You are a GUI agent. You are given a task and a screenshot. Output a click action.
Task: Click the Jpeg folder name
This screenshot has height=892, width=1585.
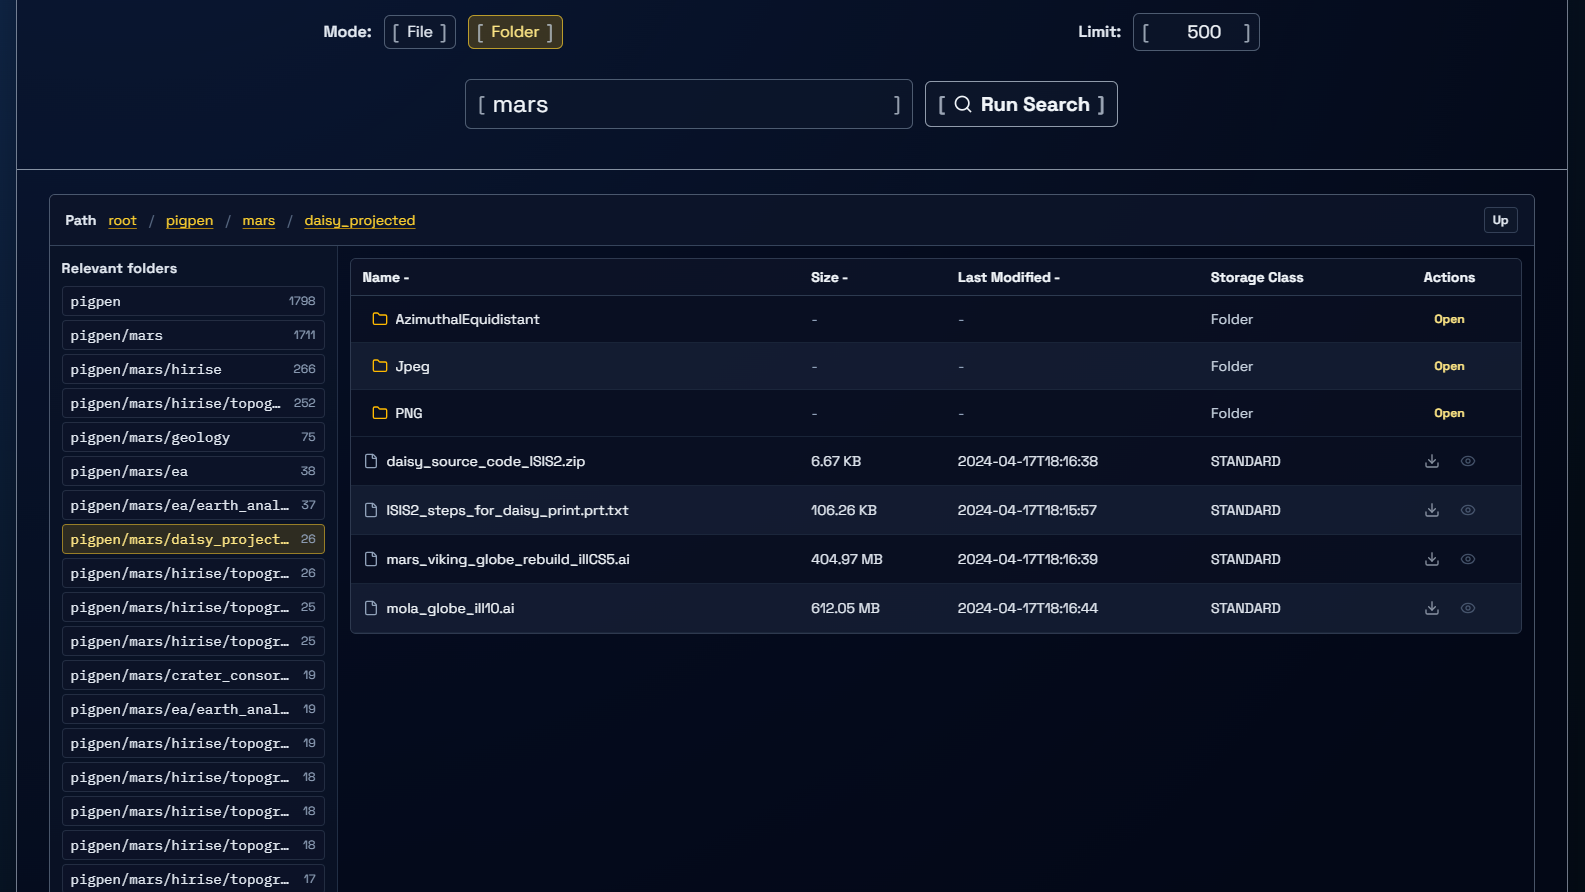pos(412,366)
